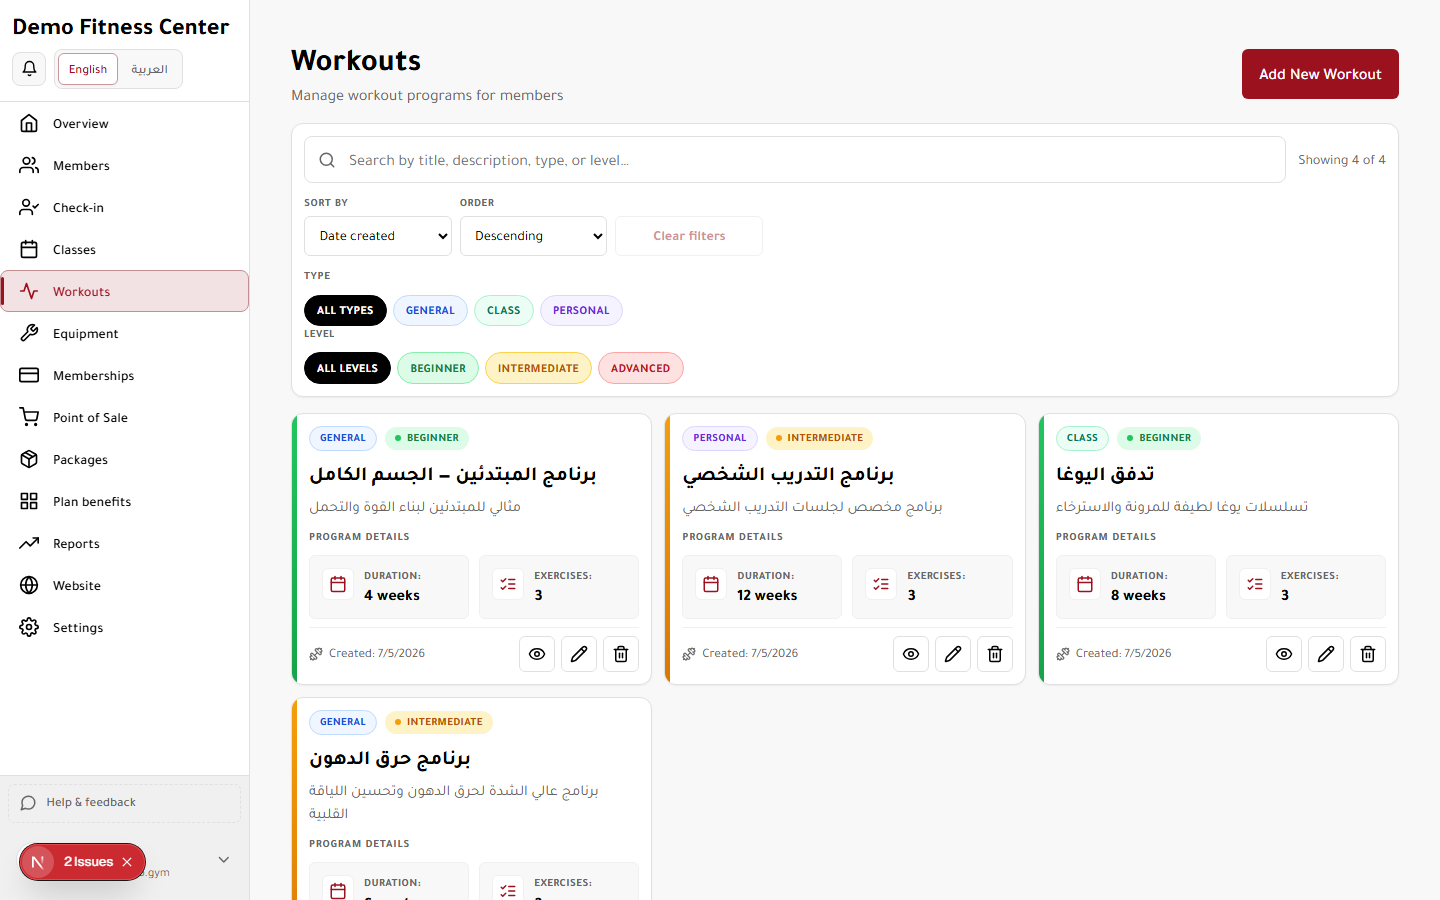This screenshot has width=1440, height=900.
Task: Click the 'Showing 4 of 4' count
Action: pyautogui.click(x=1342, y=160)
